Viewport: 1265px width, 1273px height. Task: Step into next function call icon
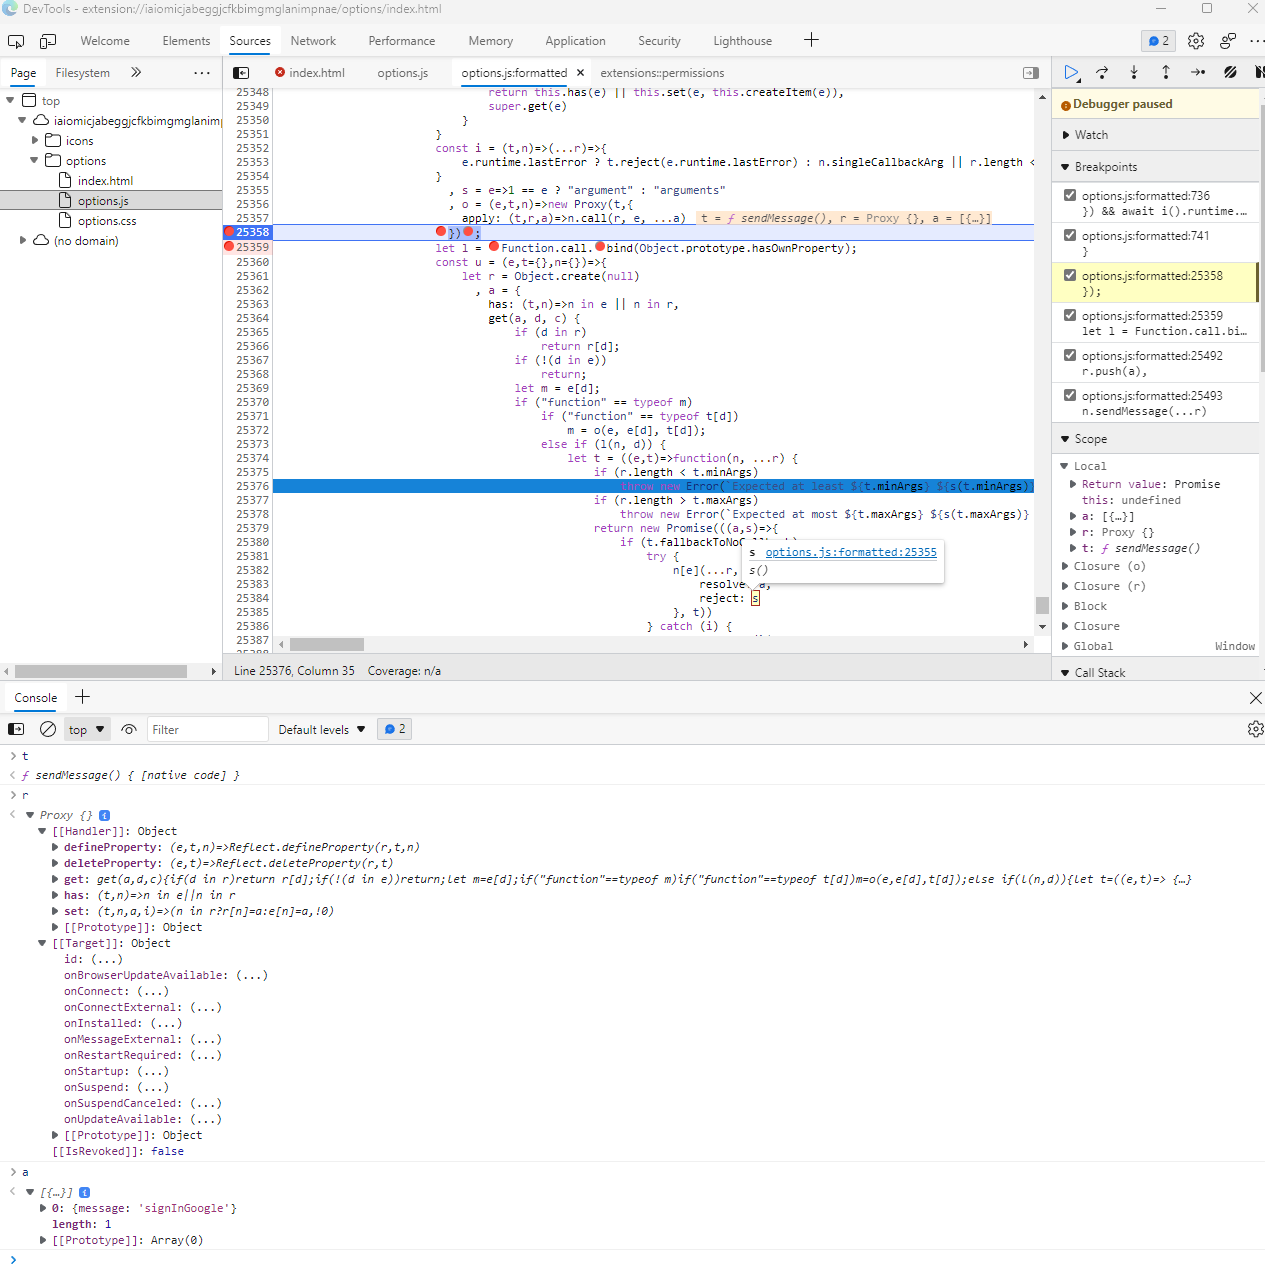(1134, 72)
